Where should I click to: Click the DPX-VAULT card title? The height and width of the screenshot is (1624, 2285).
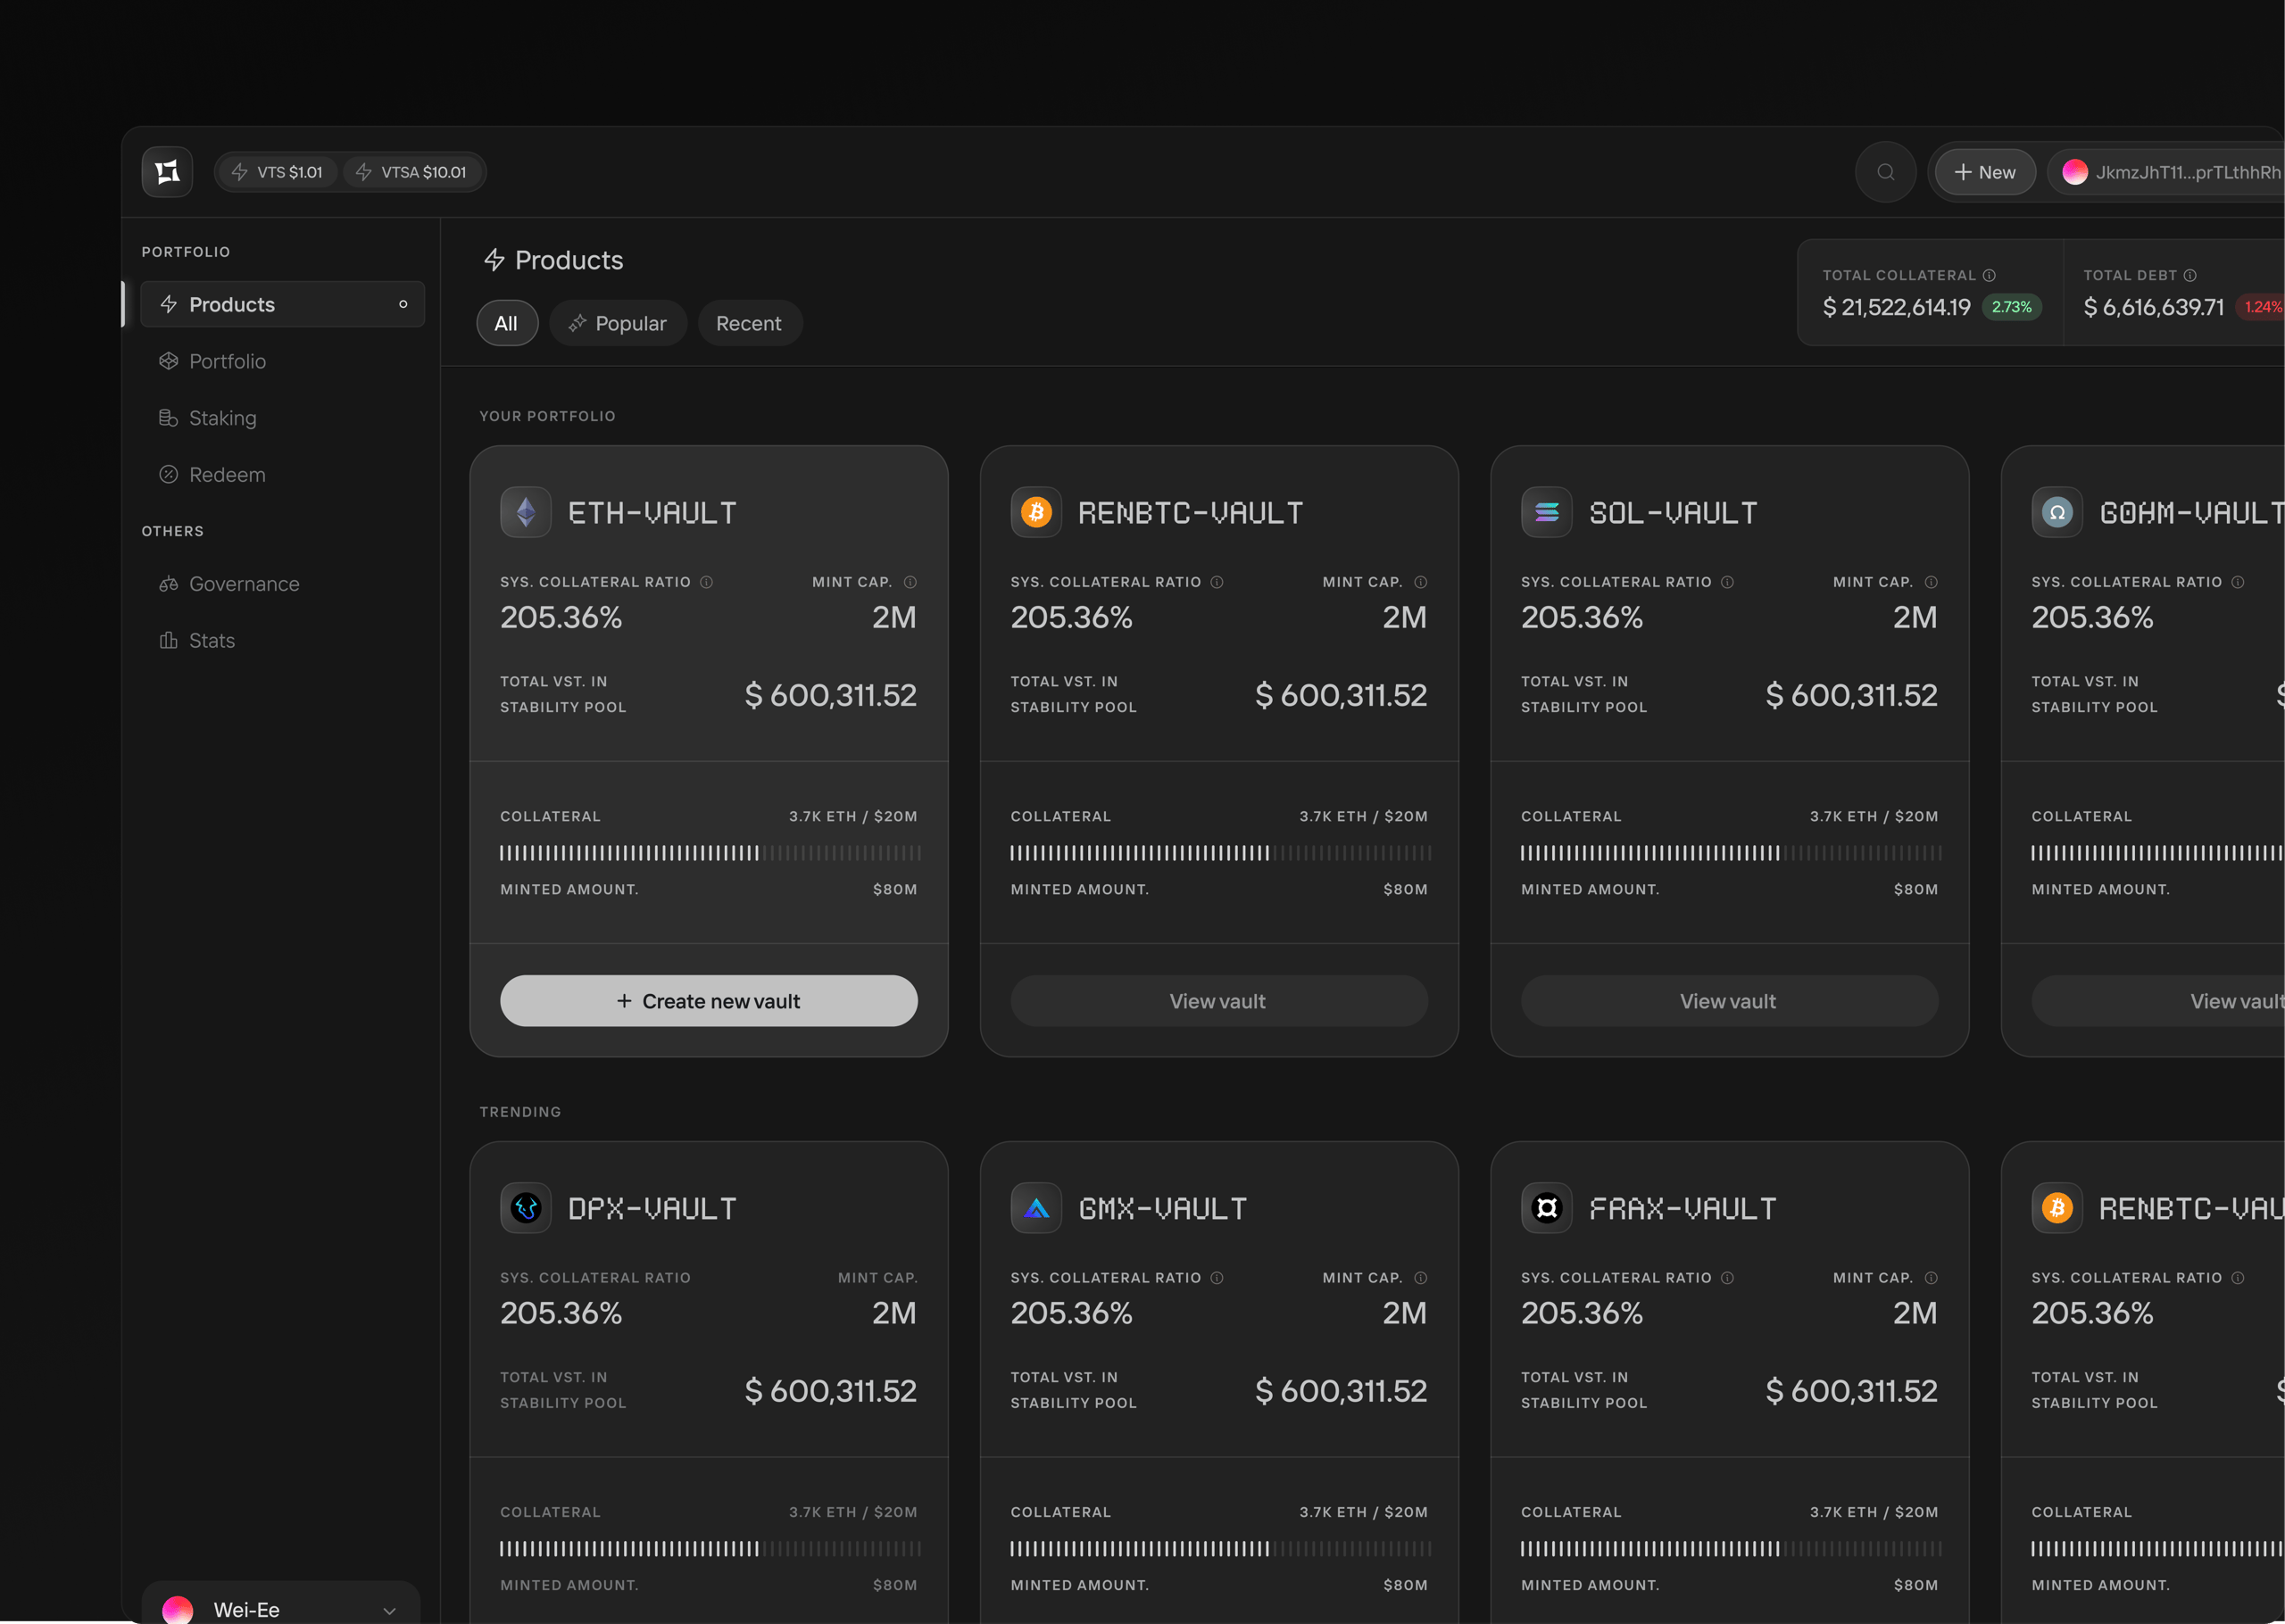coord(652,1209)
